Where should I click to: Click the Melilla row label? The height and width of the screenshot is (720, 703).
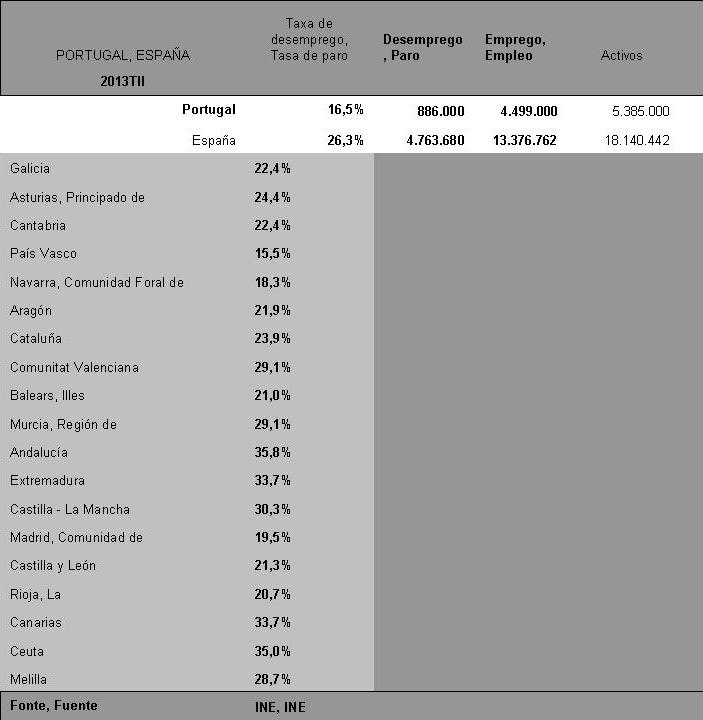click(28, 679)
